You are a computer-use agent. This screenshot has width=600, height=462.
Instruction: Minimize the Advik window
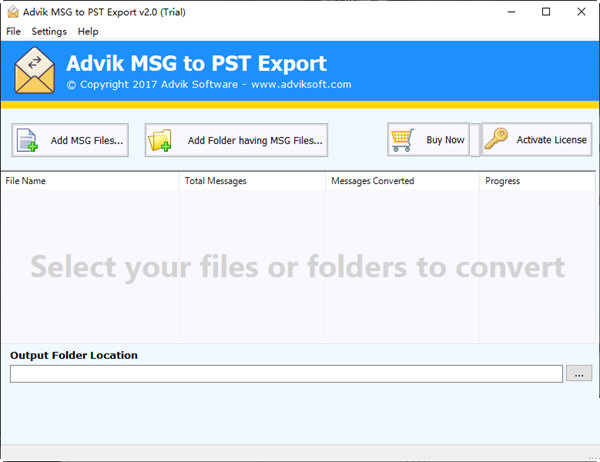tap(511, 12)
